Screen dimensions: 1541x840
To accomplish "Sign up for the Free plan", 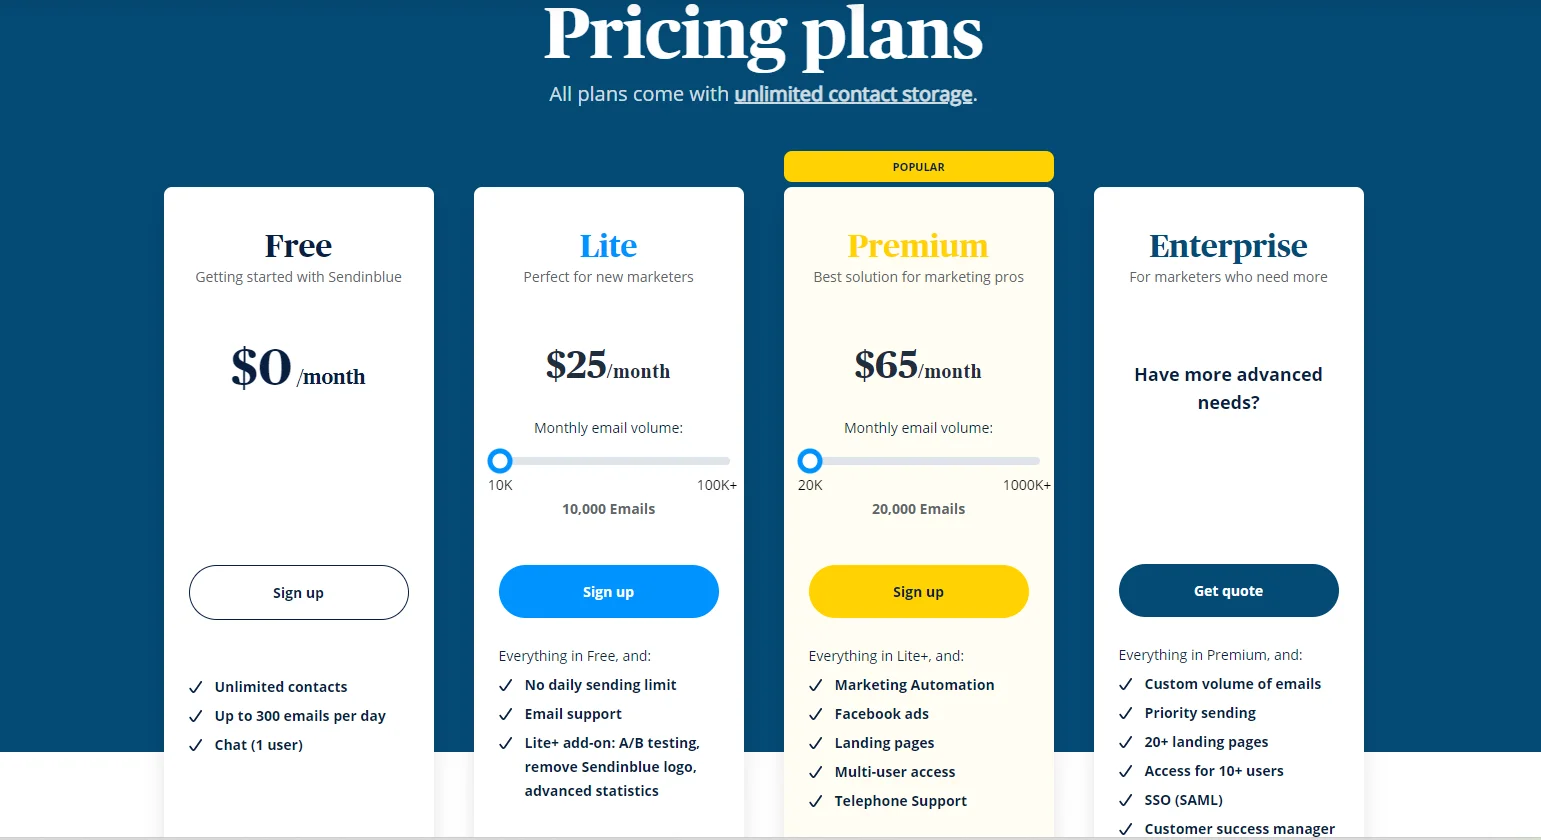I will 299,593.
